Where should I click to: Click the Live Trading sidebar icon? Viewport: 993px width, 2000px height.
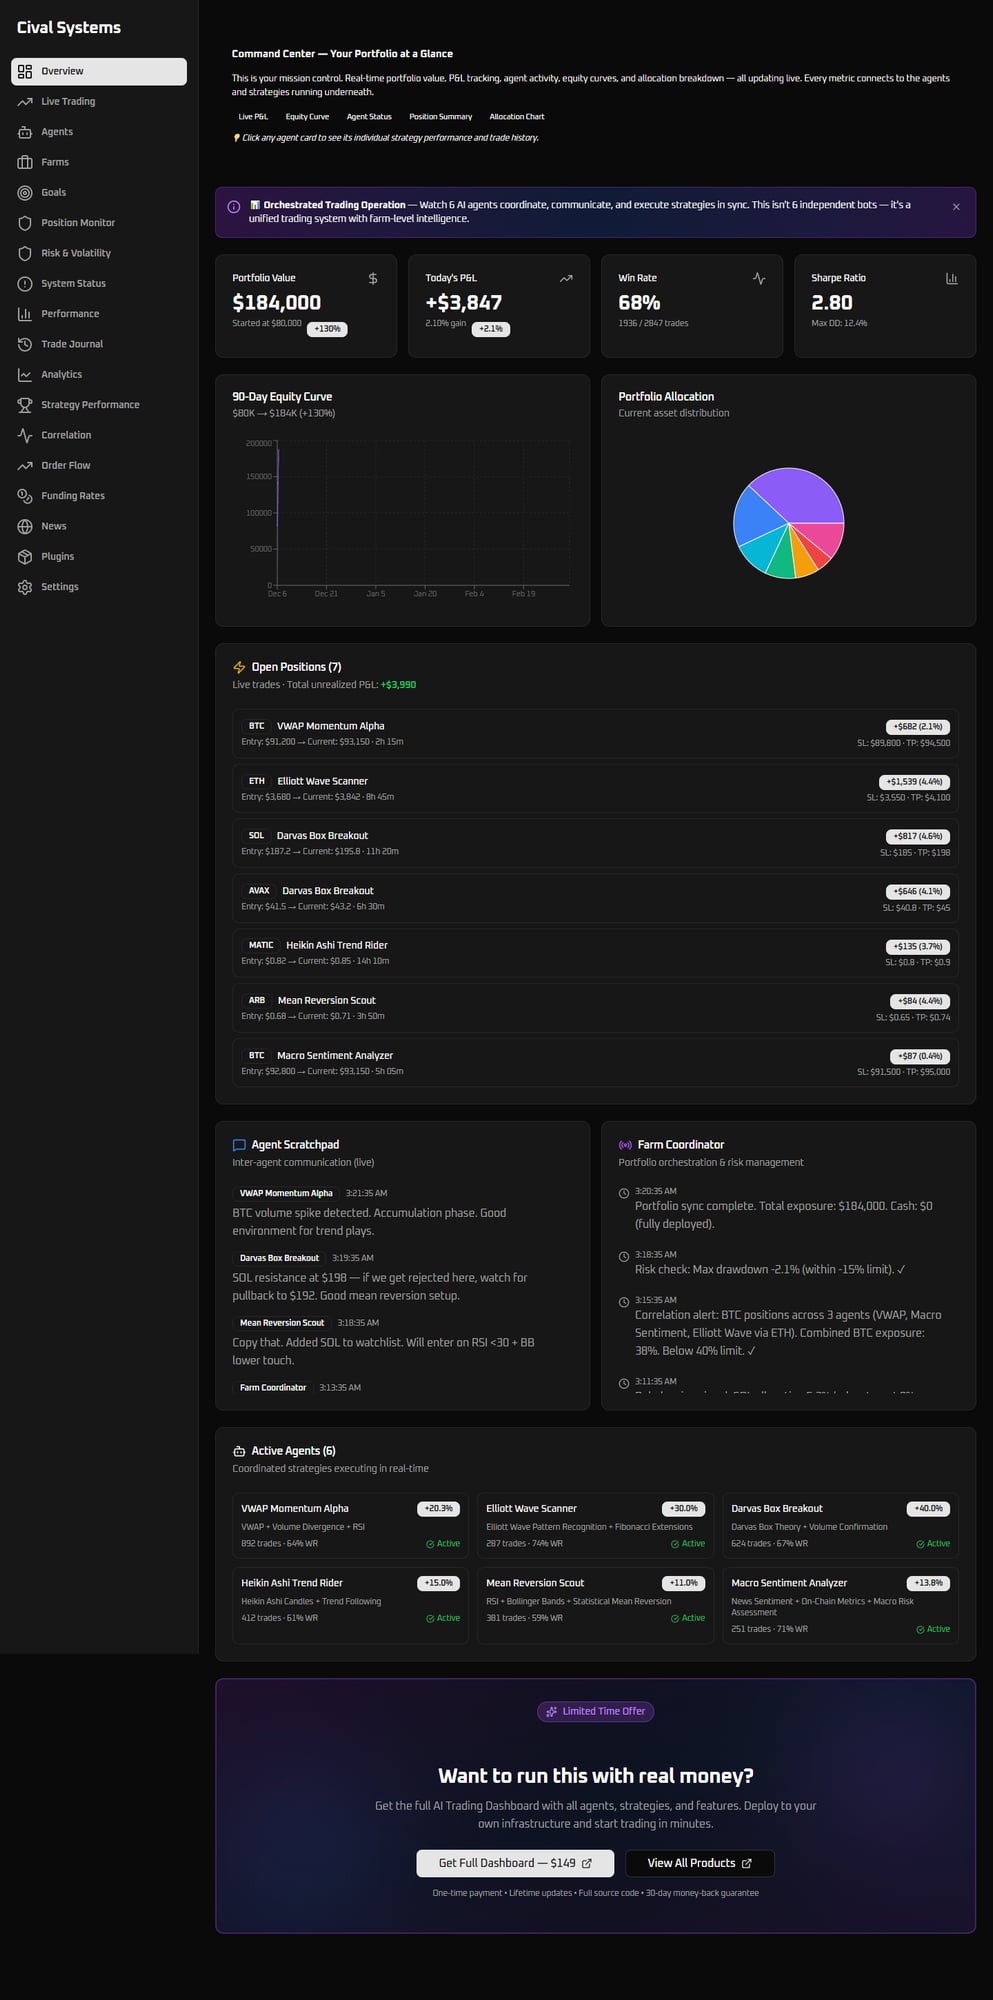tap(25, 102)
